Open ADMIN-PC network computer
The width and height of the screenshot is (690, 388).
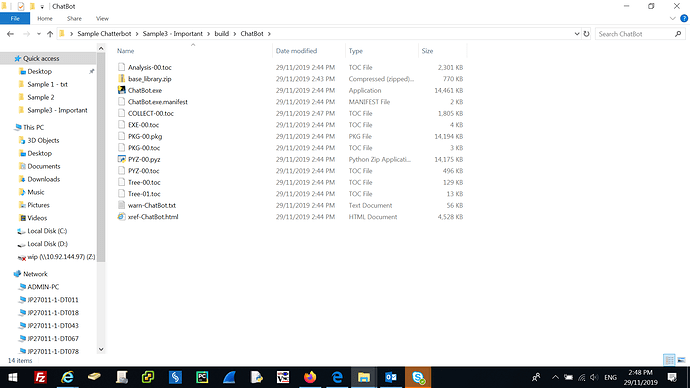43,287
